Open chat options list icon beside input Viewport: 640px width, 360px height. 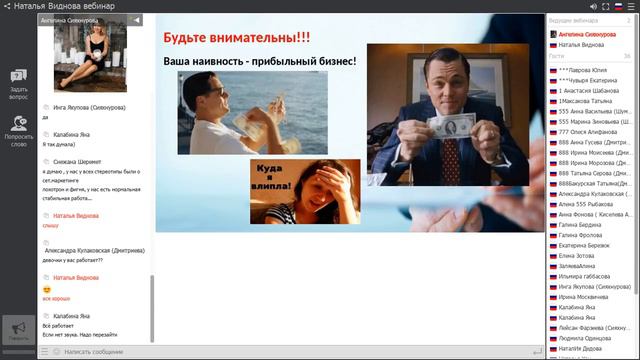coord(44,351)
